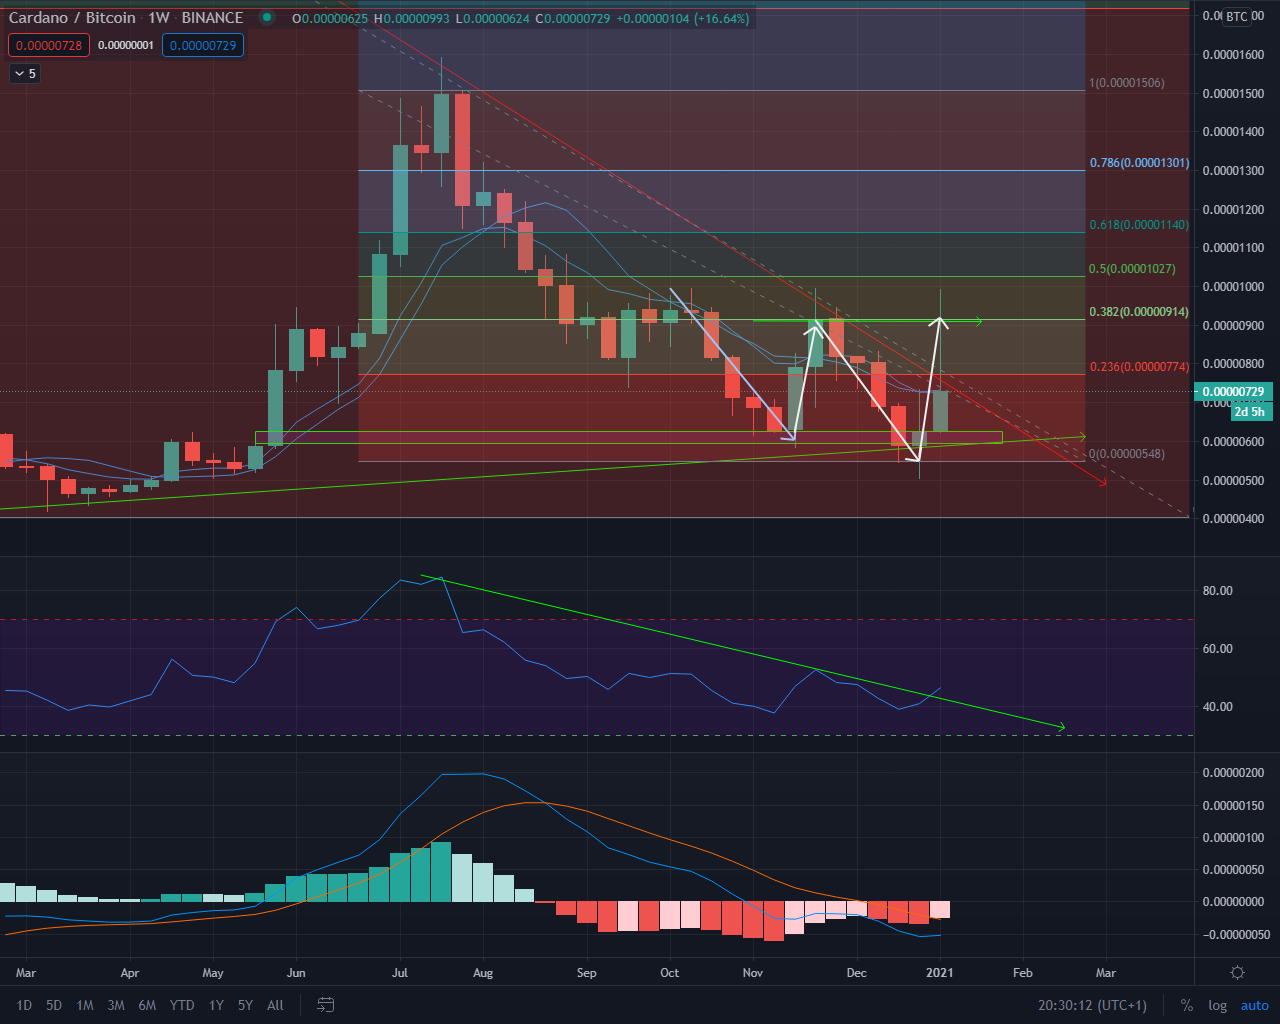This screenshot has height=1024, width=1280.
Task: Click the green market status dot
Action: [266, 18]
